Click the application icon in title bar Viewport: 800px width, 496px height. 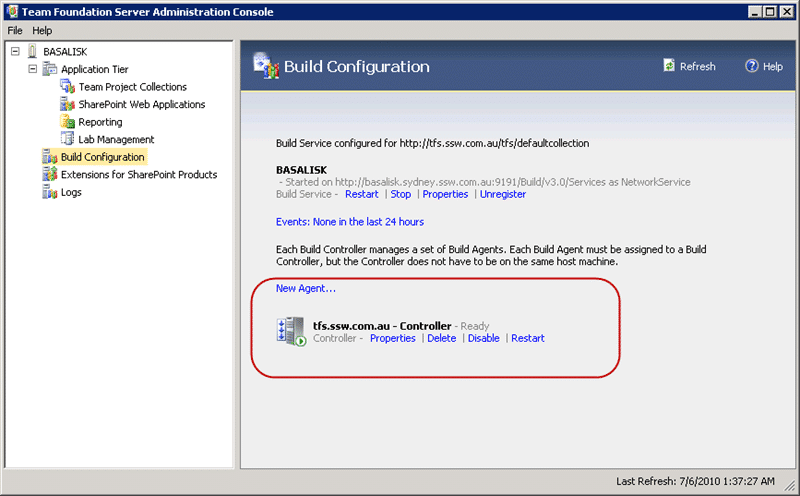tap(12, 11)
